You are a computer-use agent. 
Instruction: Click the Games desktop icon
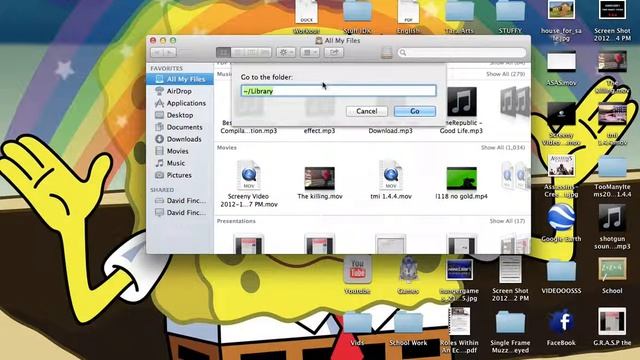(408, 275)
